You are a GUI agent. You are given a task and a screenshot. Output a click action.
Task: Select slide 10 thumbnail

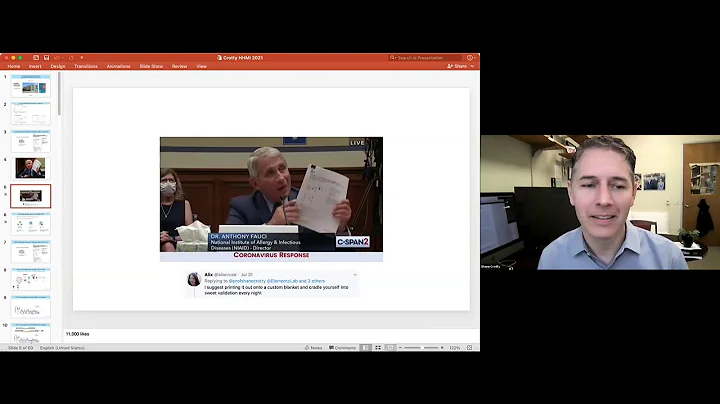[x=31, y=333]
